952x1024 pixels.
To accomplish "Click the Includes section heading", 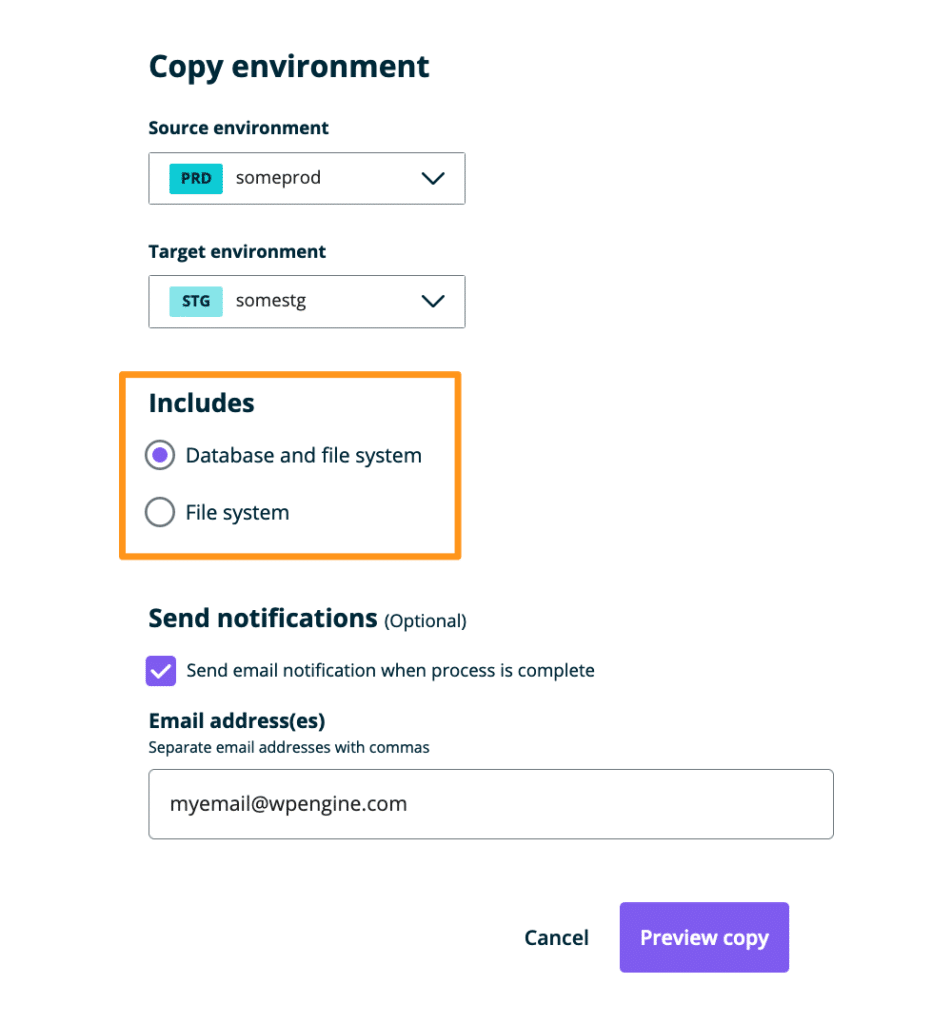I will click(201, 403).
